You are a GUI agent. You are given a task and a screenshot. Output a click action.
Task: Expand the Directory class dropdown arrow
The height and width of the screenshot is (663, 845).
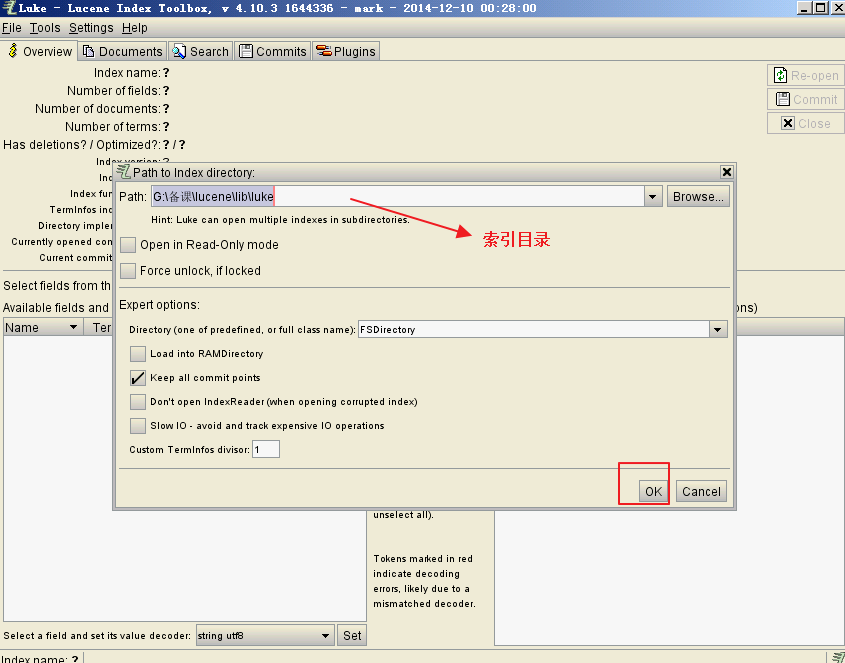pyautogui.click(x=717, y=329)
